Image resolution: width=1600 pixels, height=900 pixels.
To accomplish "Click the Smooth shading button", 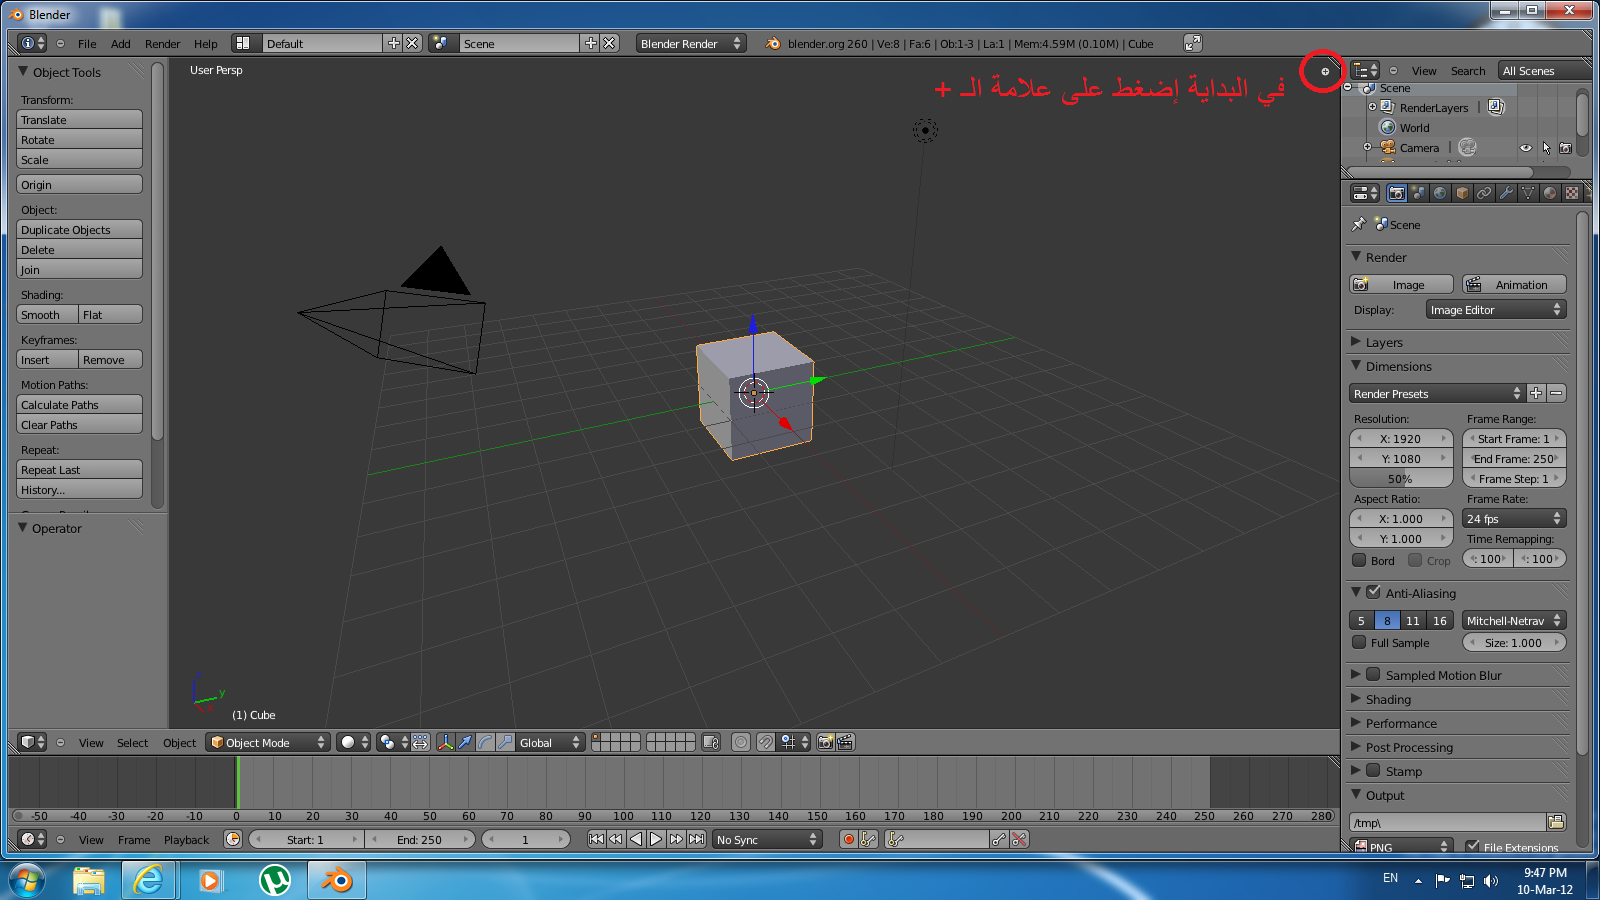I will [x=47, y=314].
